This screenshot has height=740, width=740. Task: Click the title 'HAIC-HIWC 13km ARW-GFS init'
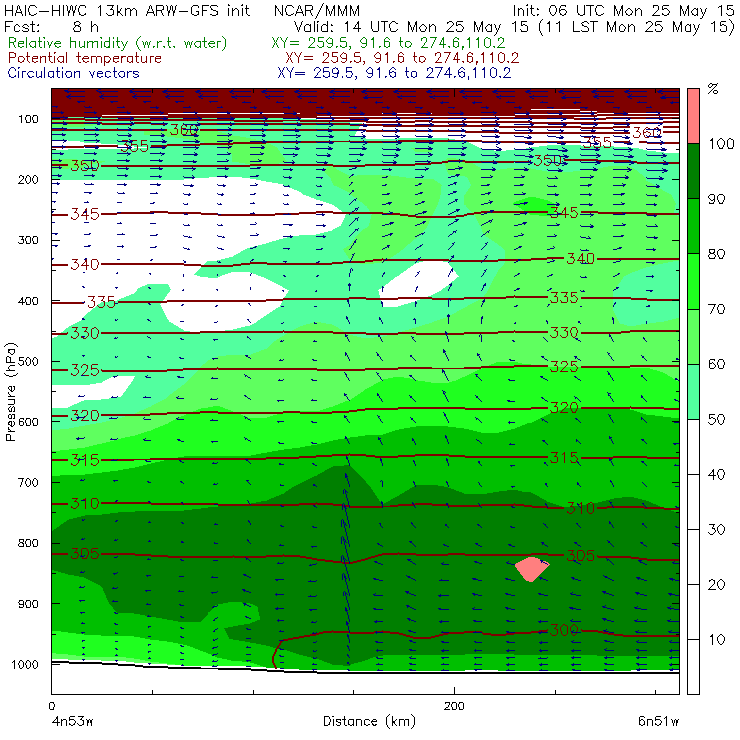(127, 10)
